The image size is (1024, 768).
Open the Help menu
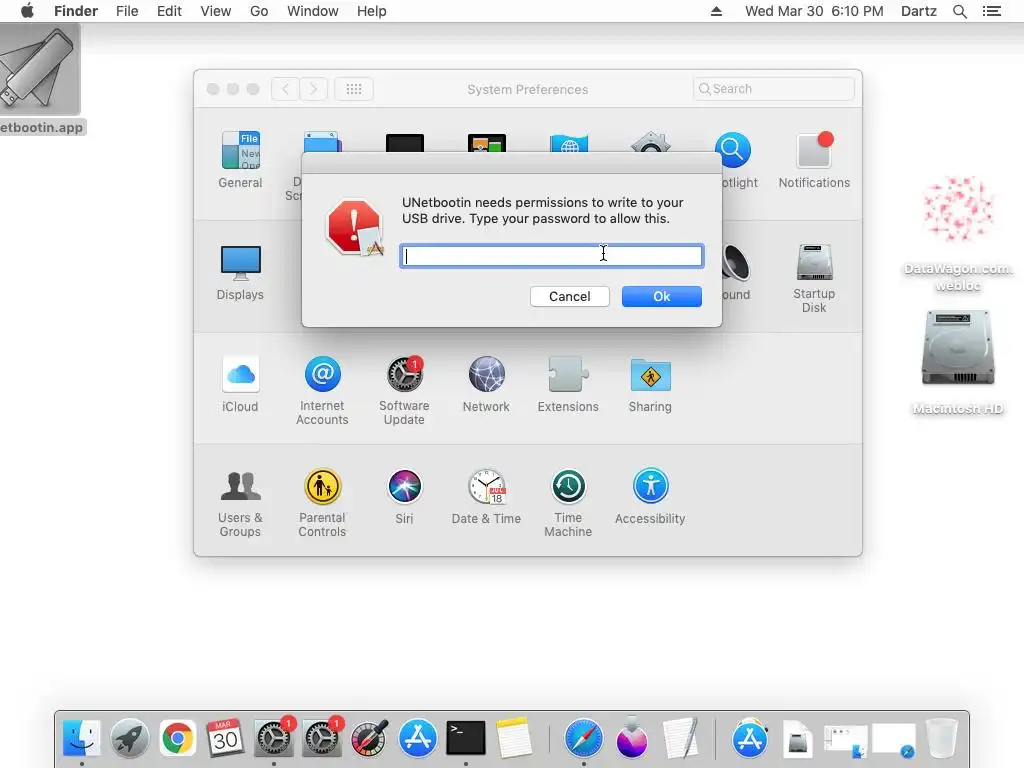point(372,11)
